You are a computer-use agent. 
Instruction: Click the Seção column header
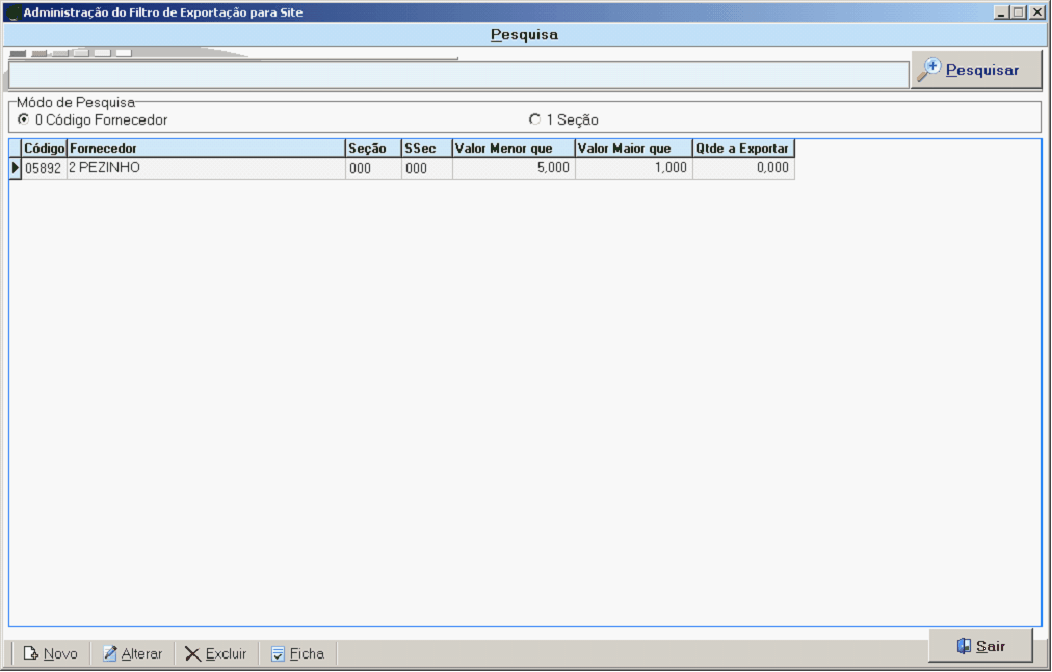tap(372, 148)
